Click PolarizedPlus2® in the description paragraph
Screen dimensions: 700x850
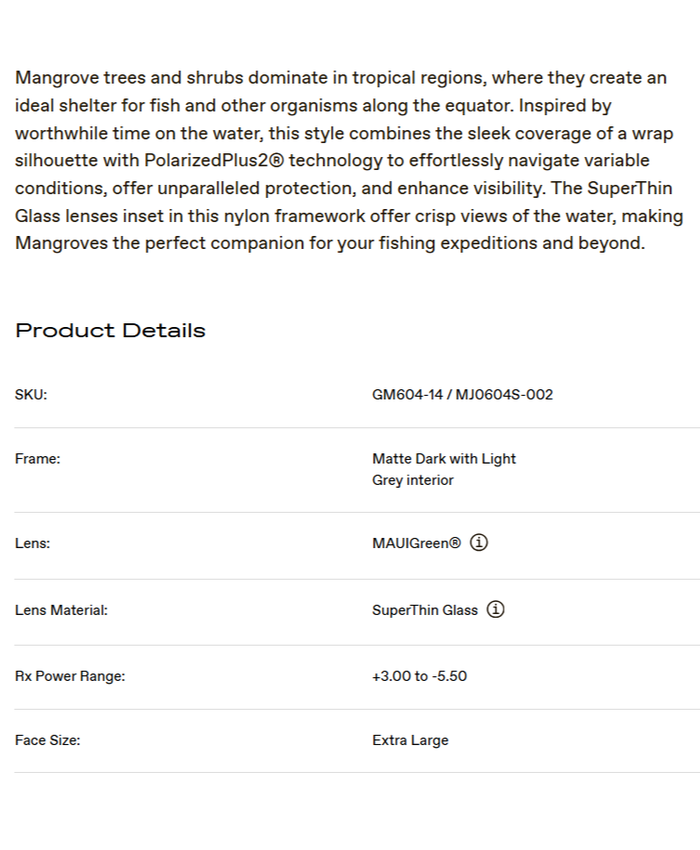click(x=214, y=160)
